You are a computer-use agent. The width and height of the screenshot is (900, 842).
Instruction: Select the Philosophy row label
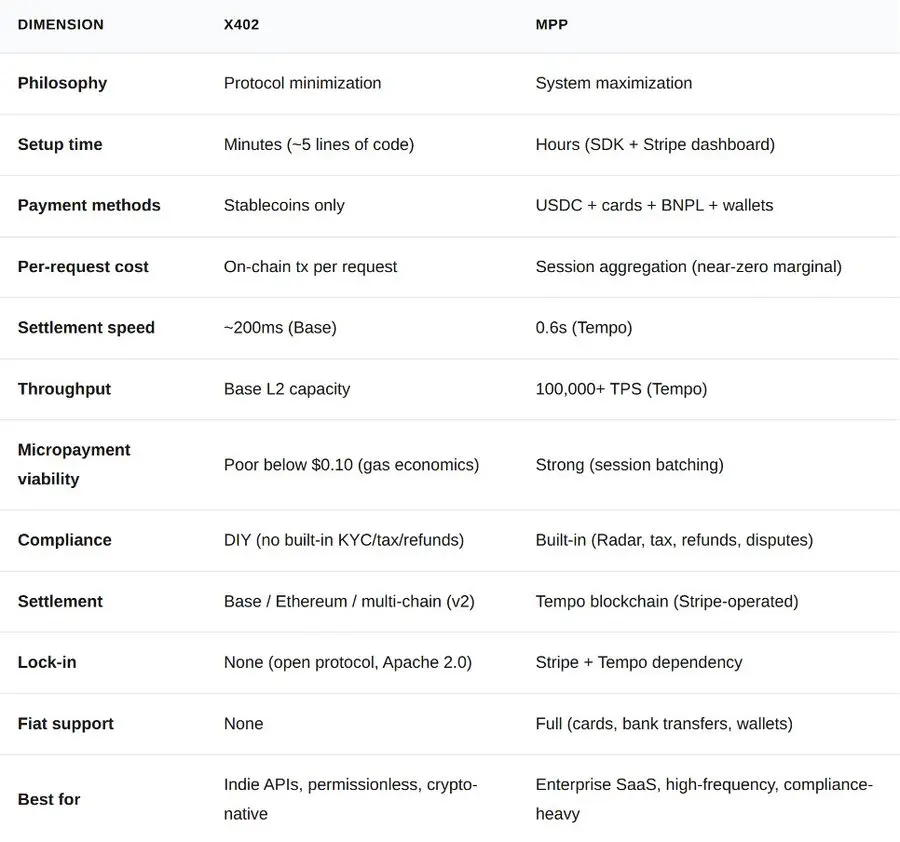tap(62, 83)
